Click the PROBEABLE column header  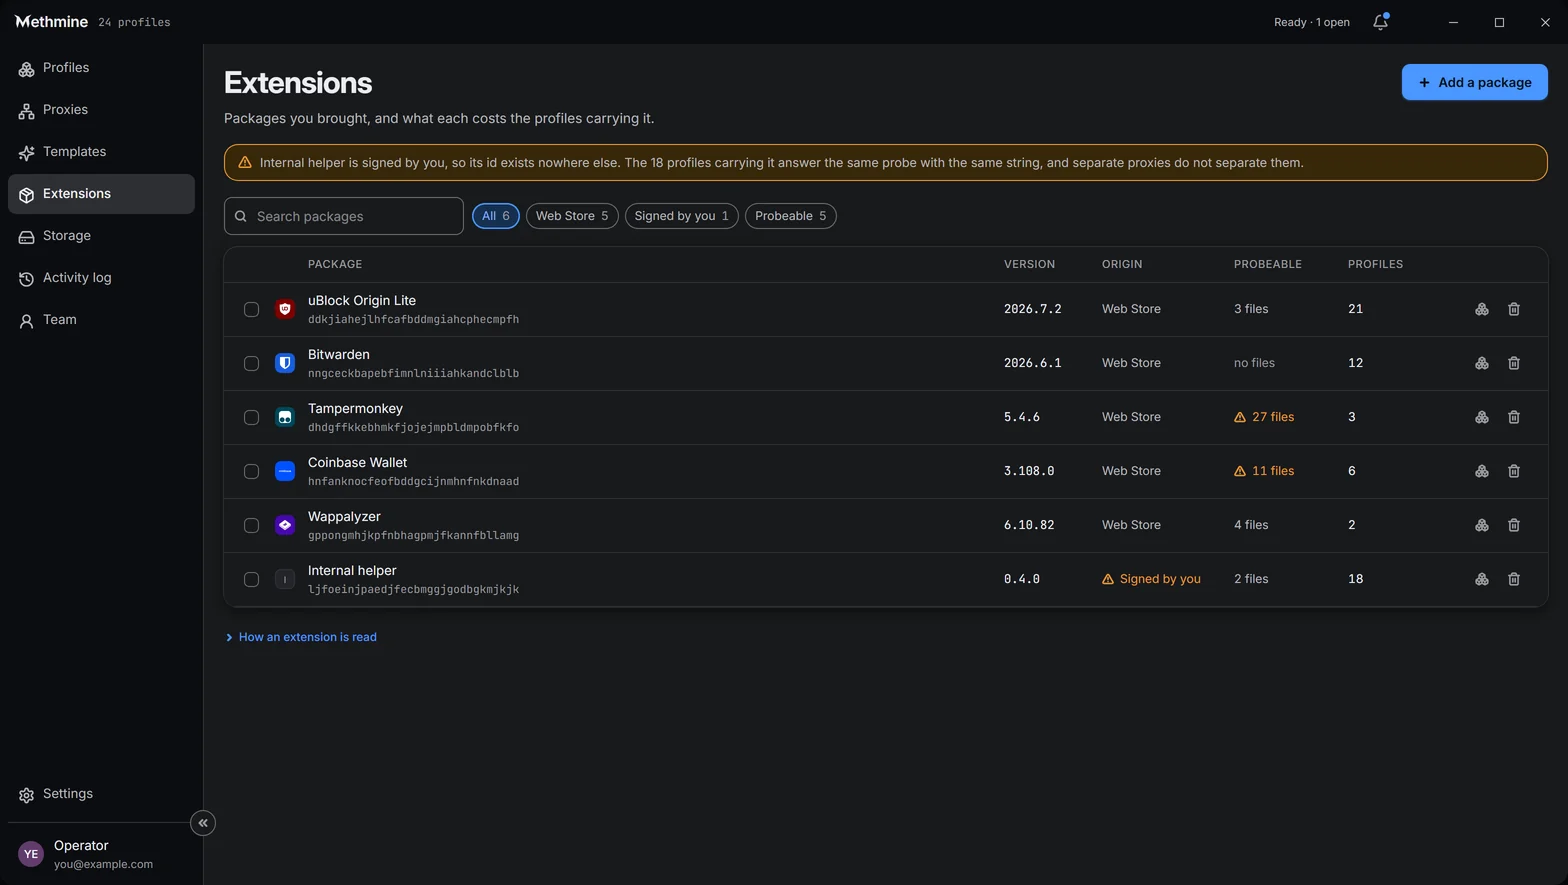pos(1267,264)
